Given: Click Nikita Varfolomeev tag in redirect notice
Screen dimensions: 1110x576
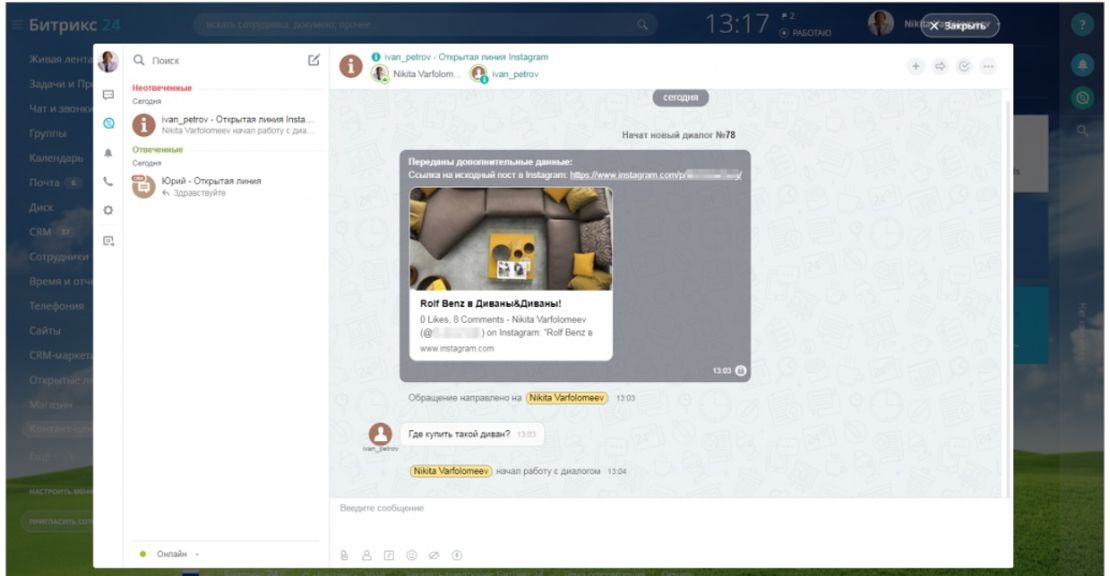Looking at the screenshot, I should tap(566, 398).
